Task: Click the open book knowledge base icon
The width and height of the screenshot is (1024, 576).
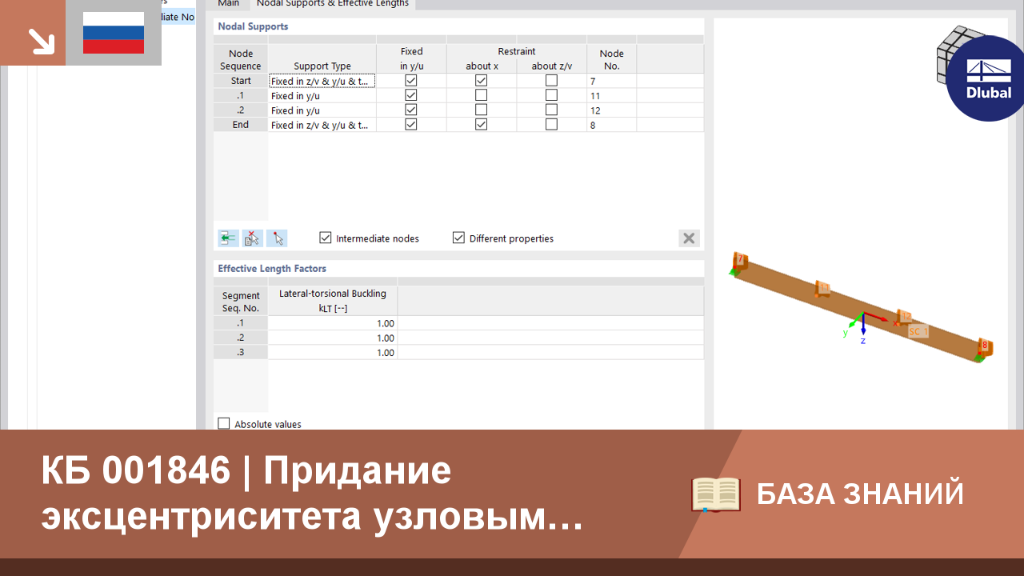Action: 716,494
